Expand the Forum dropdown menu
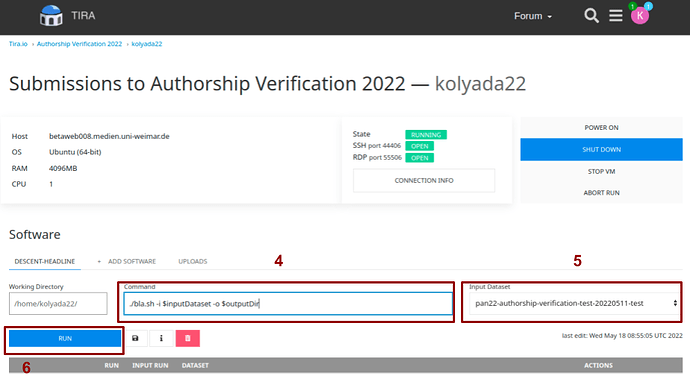The height and width of the screenshot is (378, 690). click(x=532, y=16)
